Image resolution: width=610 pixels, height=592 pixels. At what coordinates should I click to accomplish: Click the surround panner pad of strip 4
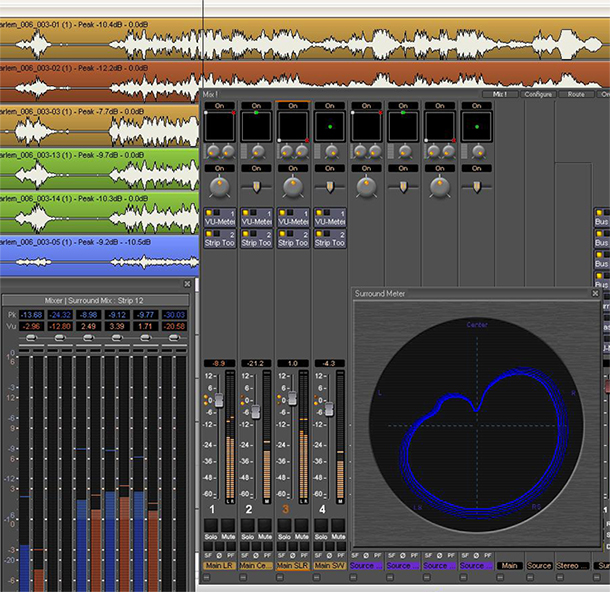click(329, 127)
